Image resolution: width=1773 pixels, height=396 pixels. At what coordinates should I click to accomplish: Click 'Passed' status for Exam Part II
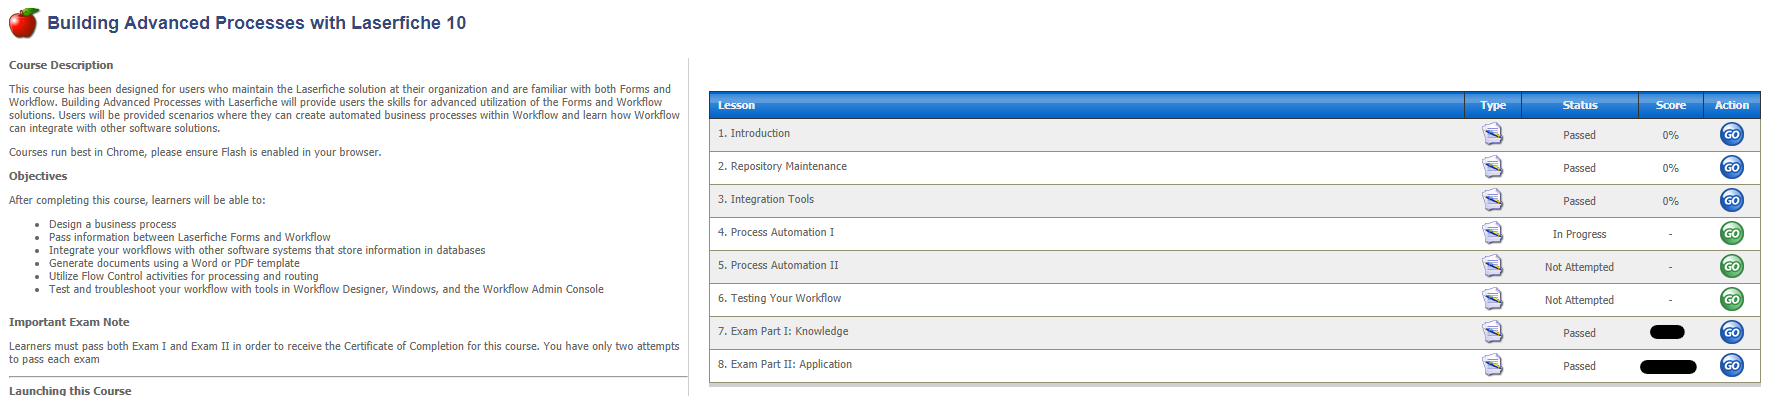(1579, 366)
